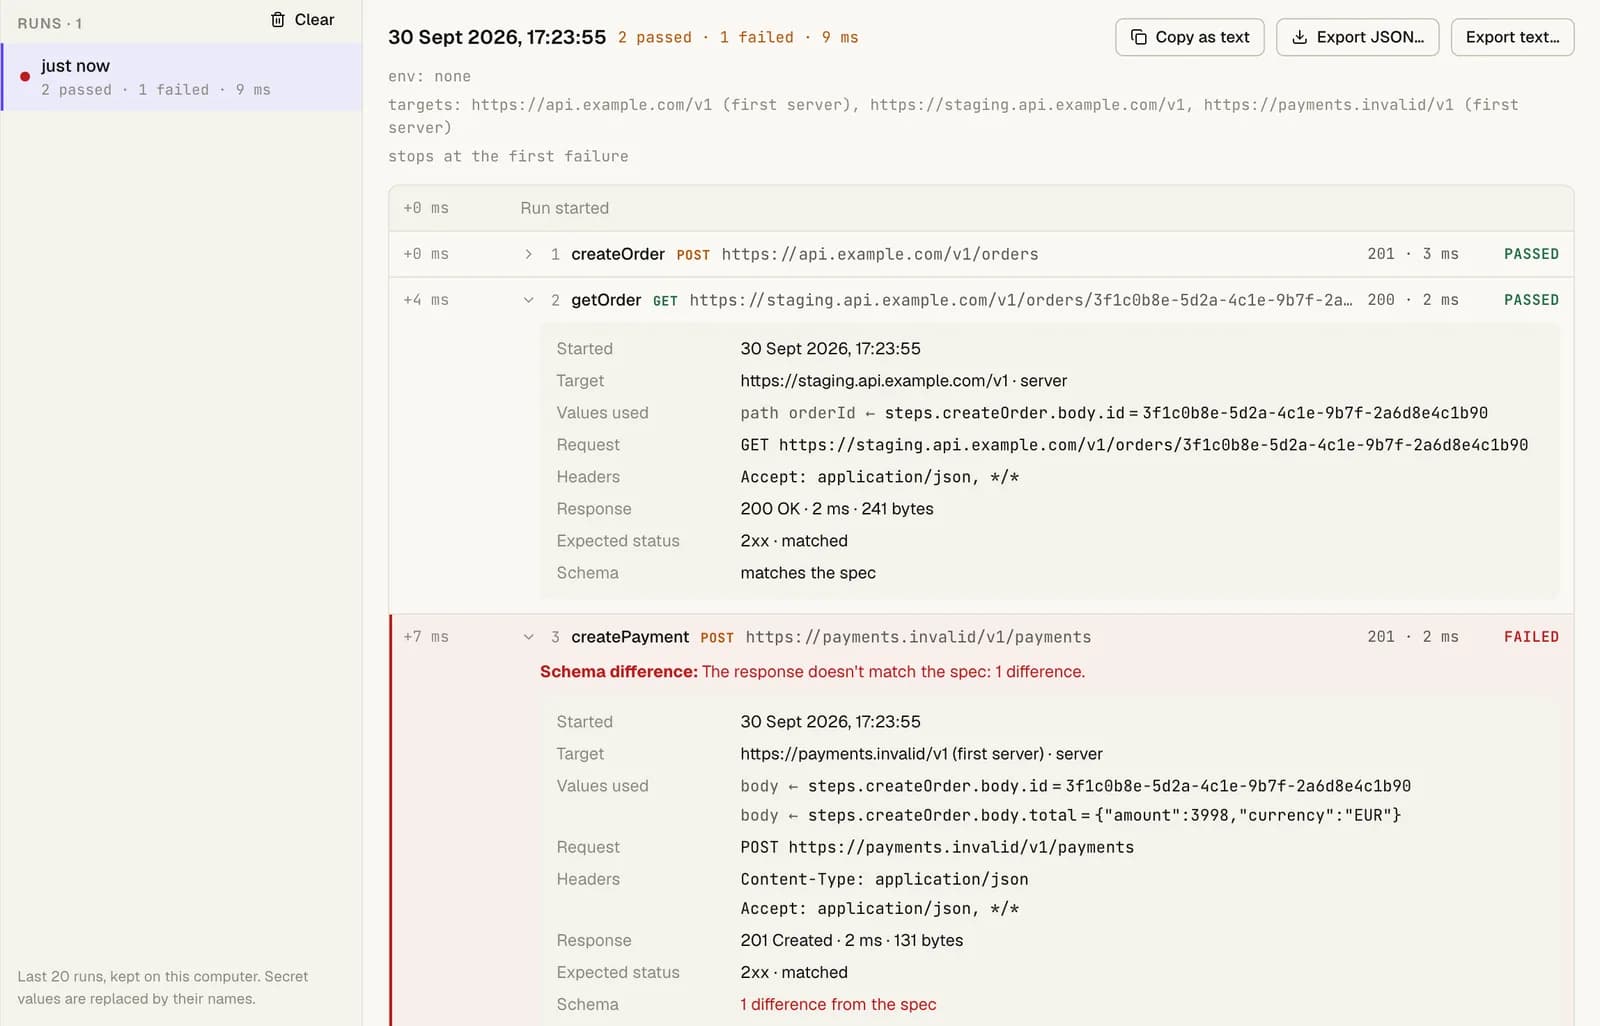Viewport: 1600px width, 1026px height.
Task: Click 'stops at the first failure' text
Action: click(x=508, y=156)
